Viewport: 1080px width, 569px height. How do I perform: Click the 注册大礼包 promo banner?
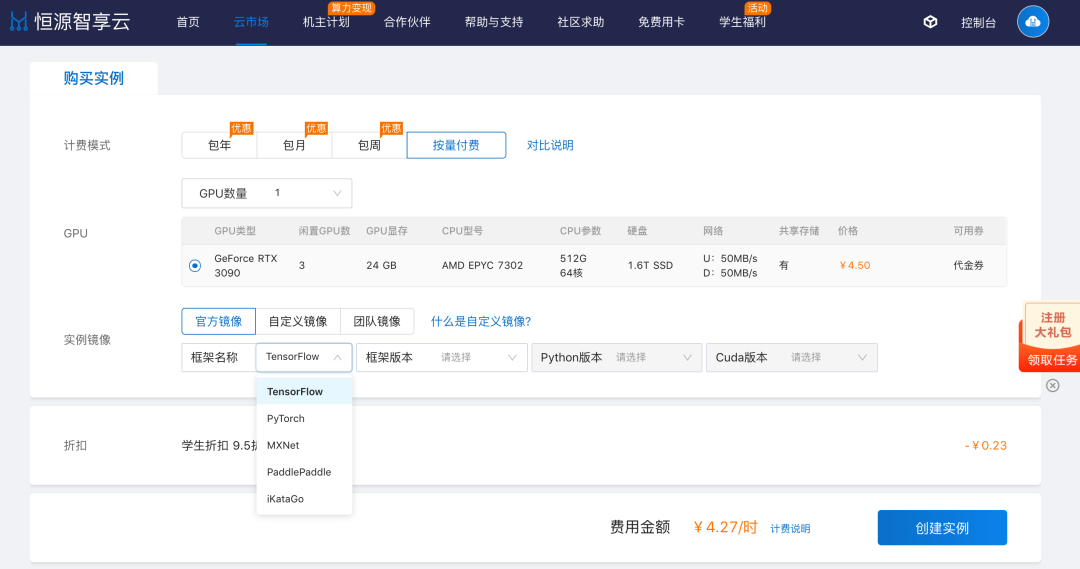click(x=1052, y=325)
